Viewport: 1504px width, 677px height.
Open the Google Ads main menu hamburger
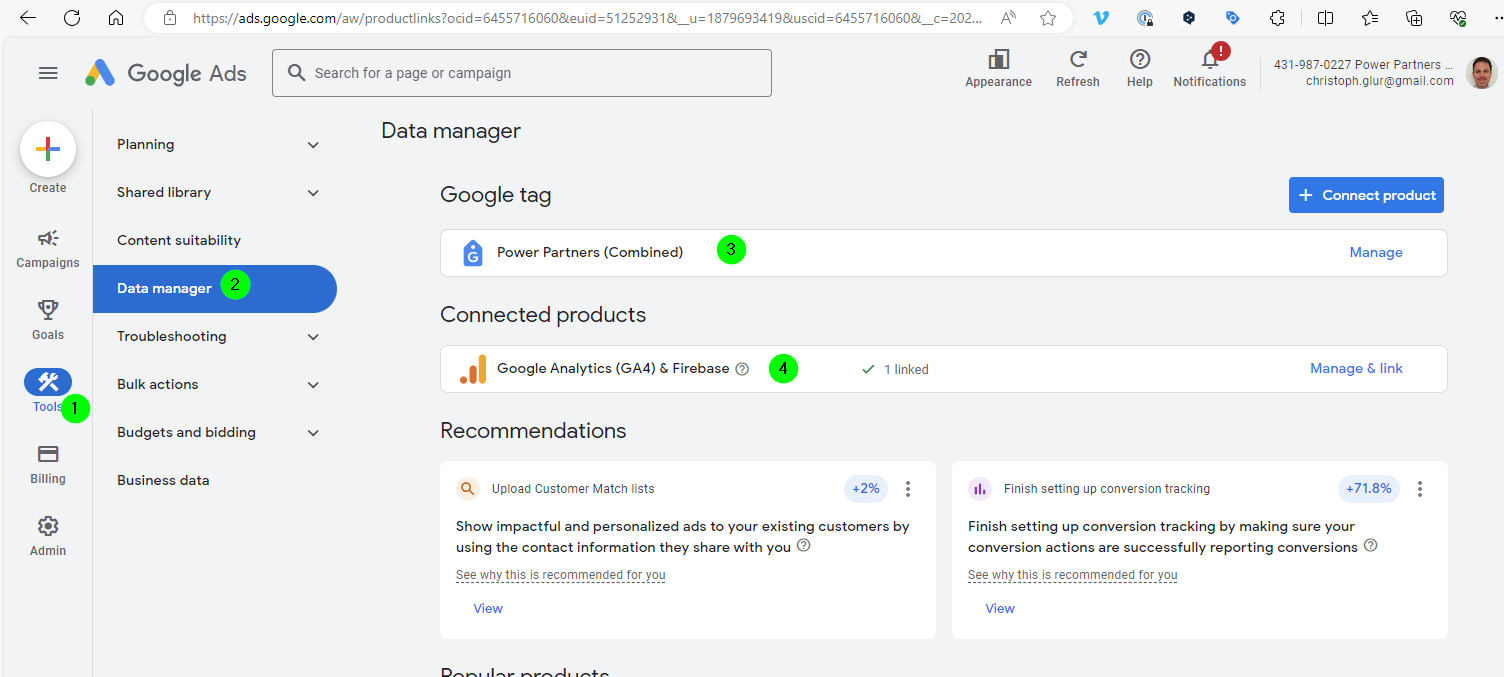tap(48, 73)
